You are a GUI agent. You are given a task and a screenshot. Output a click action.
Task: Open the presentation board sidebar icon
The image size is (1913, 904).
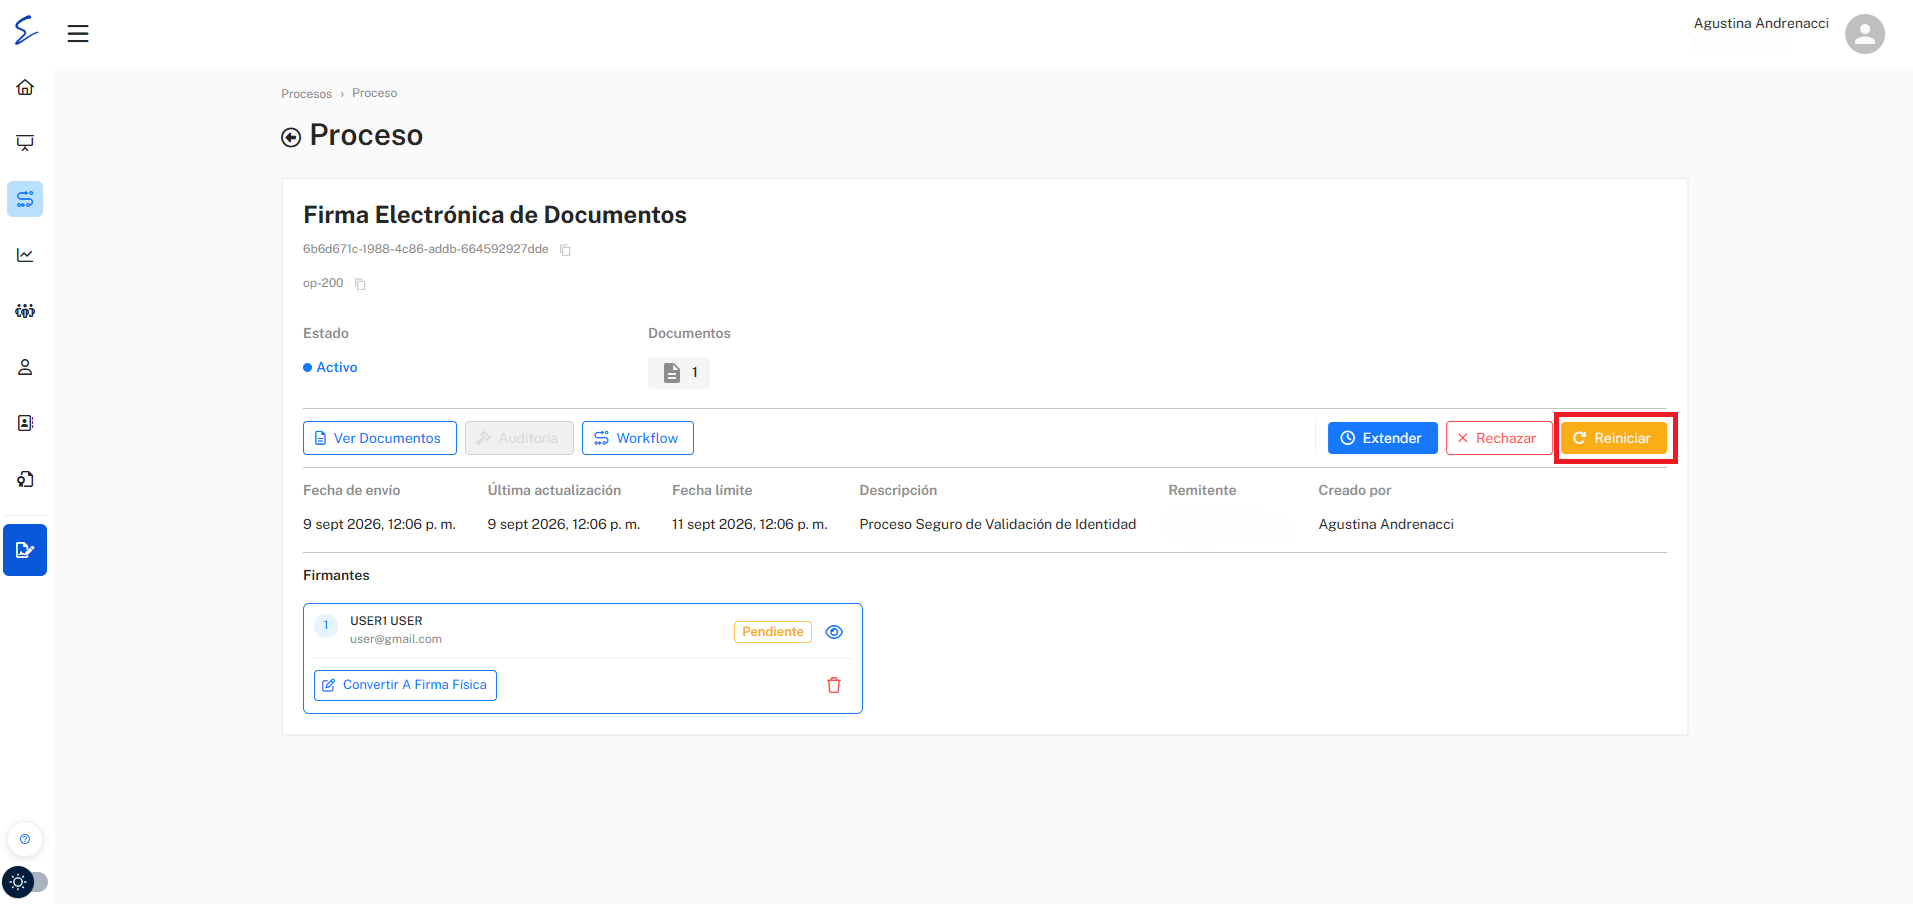pos(25,143)
